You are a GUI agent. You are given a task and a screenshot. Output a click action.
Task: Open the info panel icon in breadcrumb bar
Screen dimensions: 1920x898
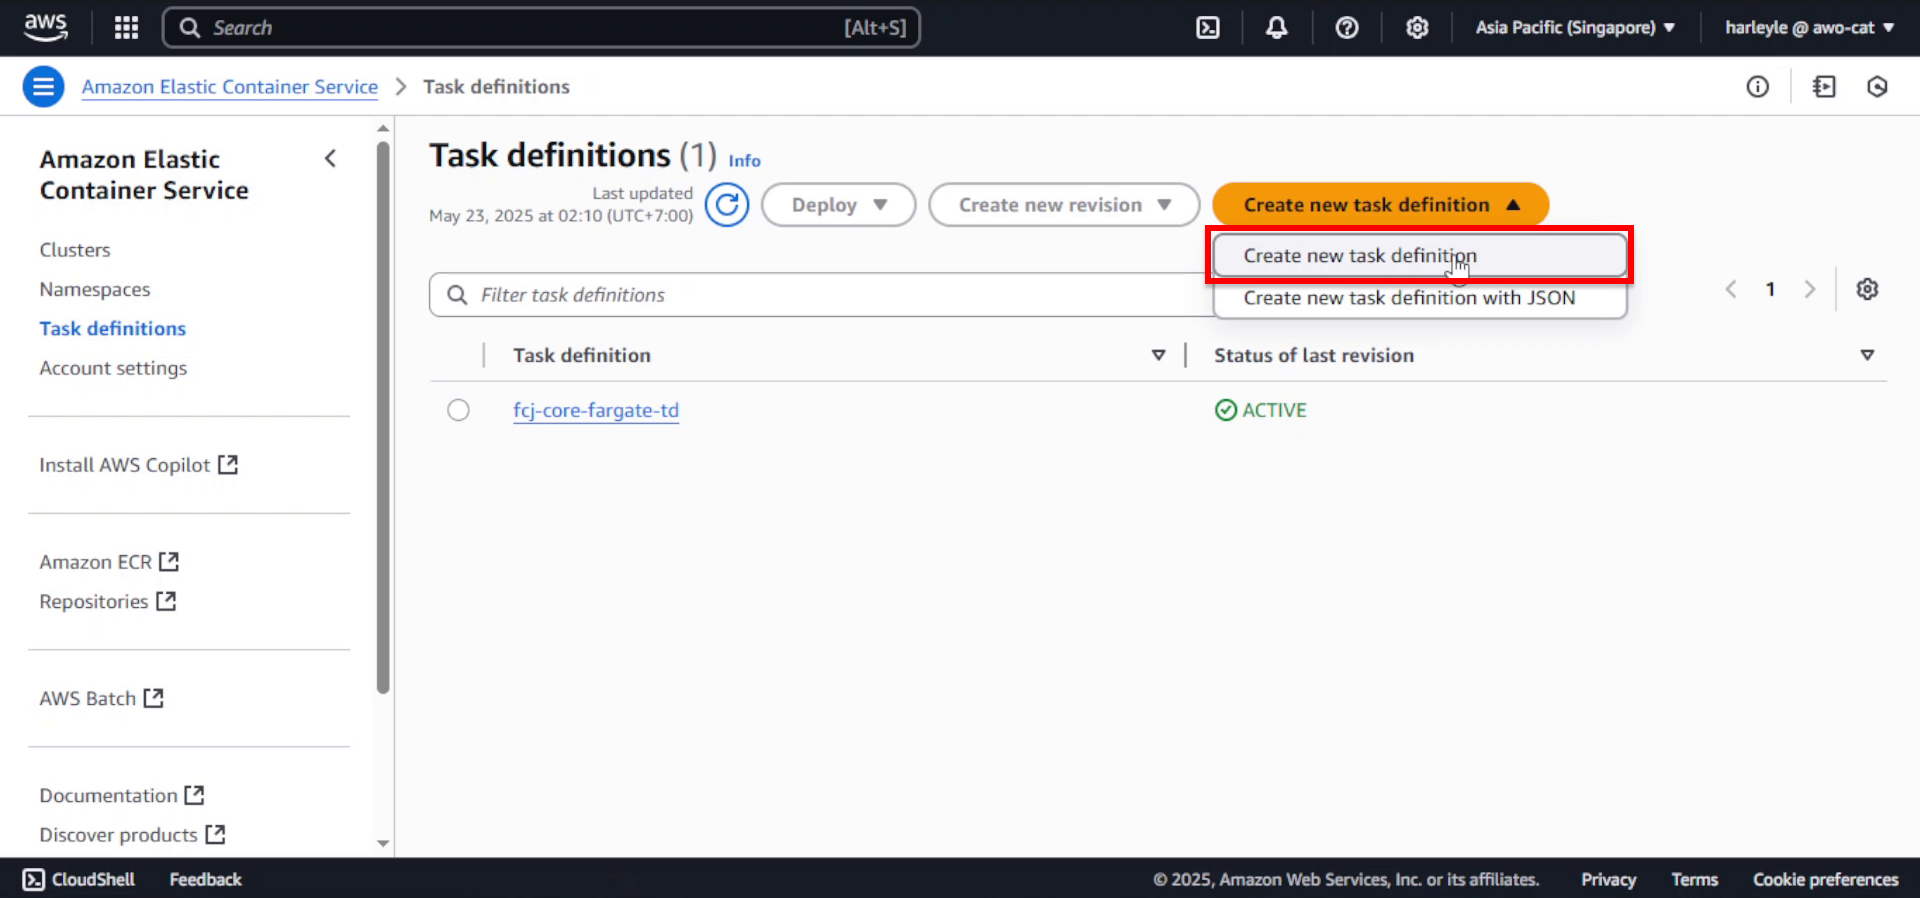coord(1757,87)
